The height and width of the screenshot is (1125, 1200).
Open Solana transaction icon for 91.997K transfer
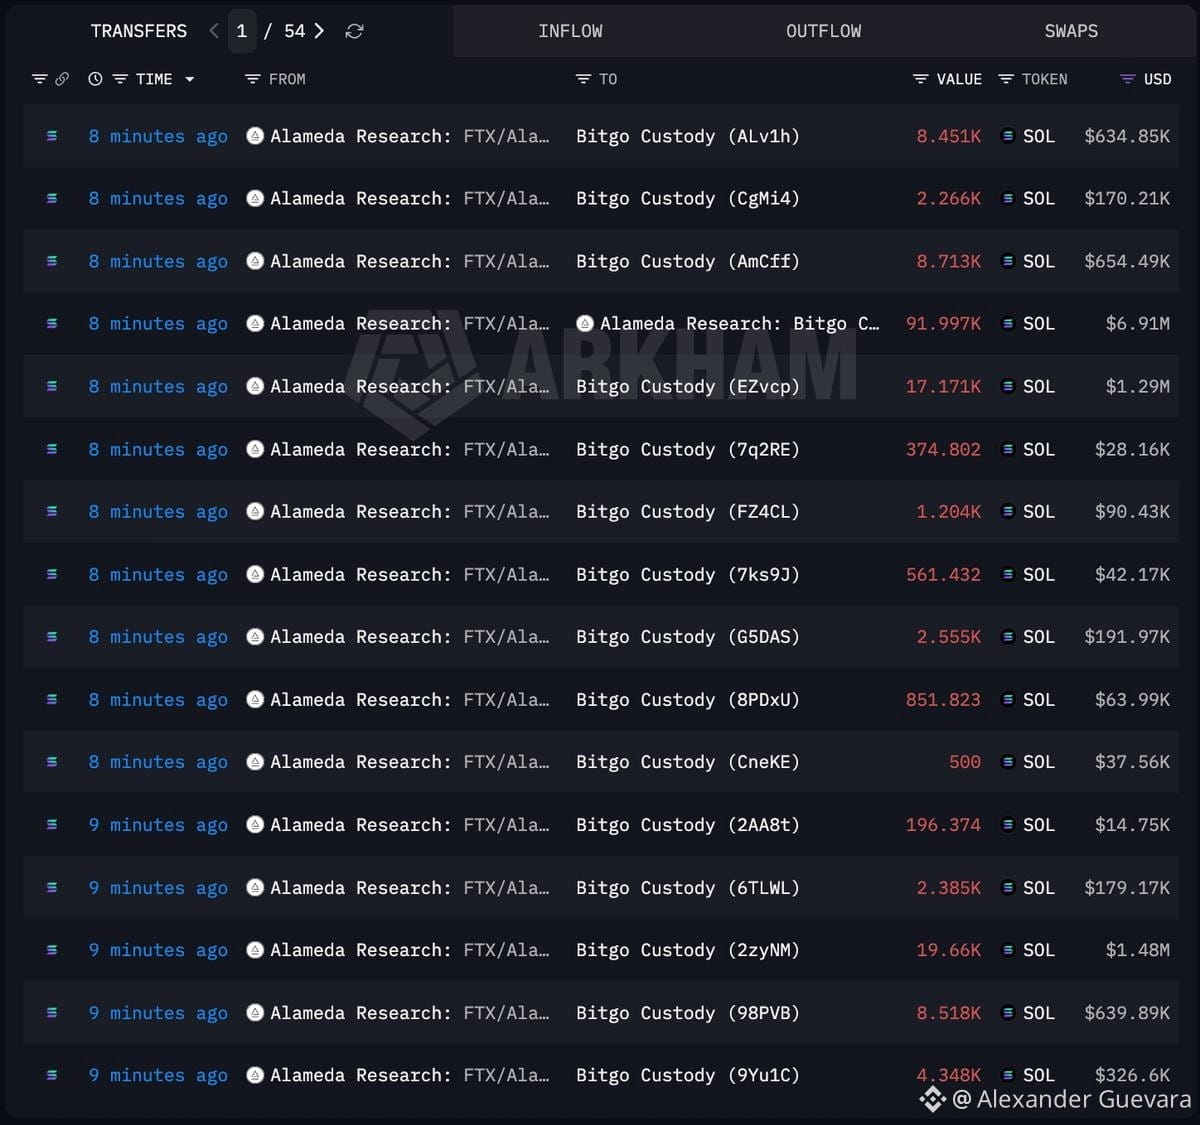(x=52, y=323)
